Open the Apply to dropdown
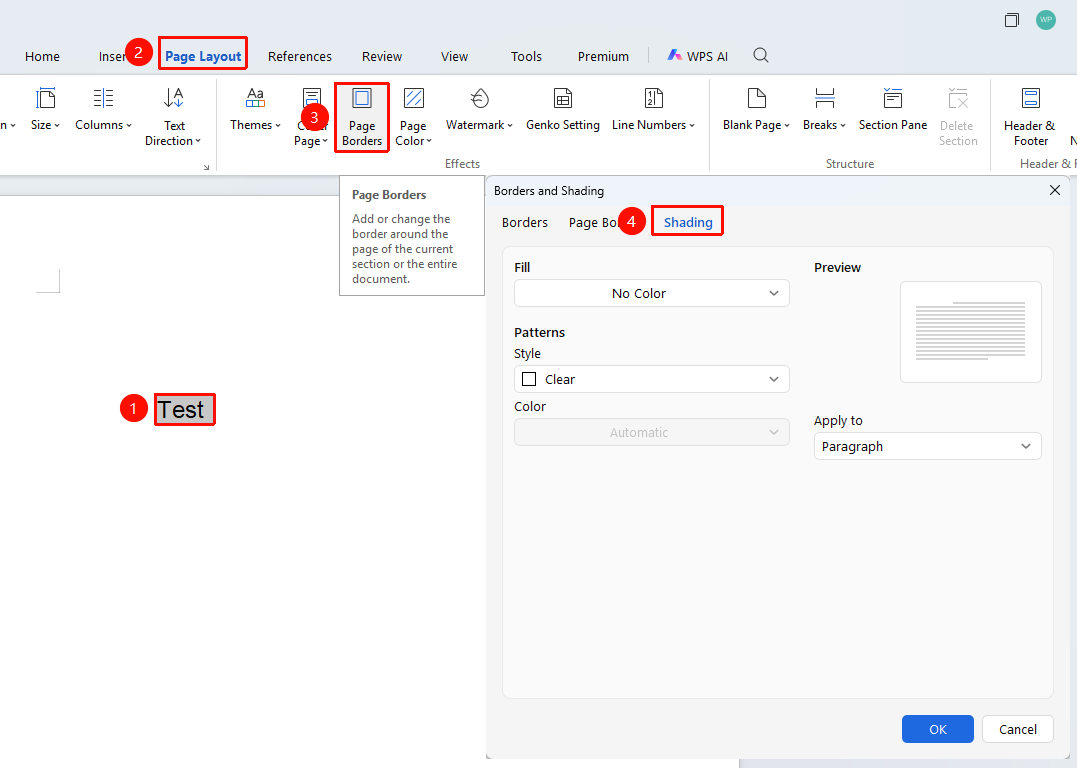Image resolution: width=1077 pixels, height=768 pixels. coord(927,447)
